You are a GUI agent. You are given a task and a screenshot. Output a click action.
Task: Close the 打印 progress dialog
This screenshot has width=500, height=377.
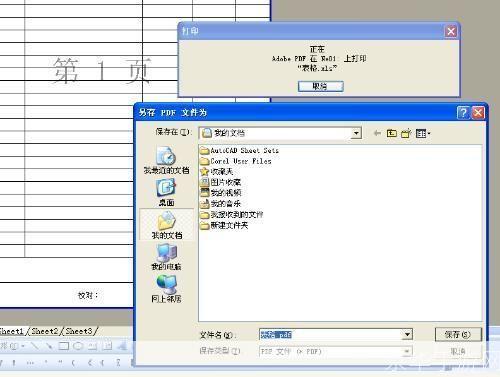451,32
